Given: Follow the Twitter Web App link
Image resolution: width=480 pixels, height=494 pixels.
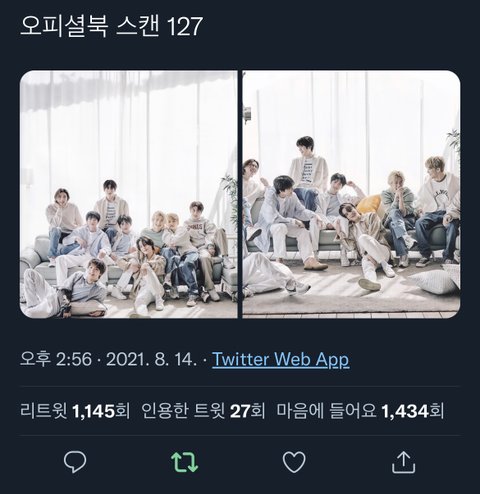Looking at the screenshot, I should [x=281, y=359].
